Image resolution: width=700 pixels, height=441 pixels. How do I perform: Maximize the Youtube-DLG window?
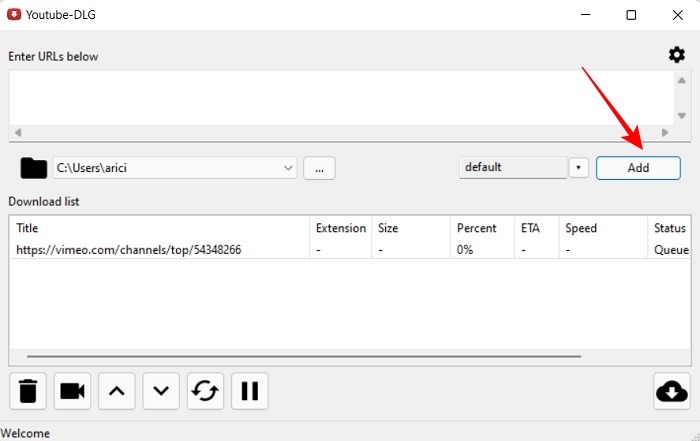point(631,15)
